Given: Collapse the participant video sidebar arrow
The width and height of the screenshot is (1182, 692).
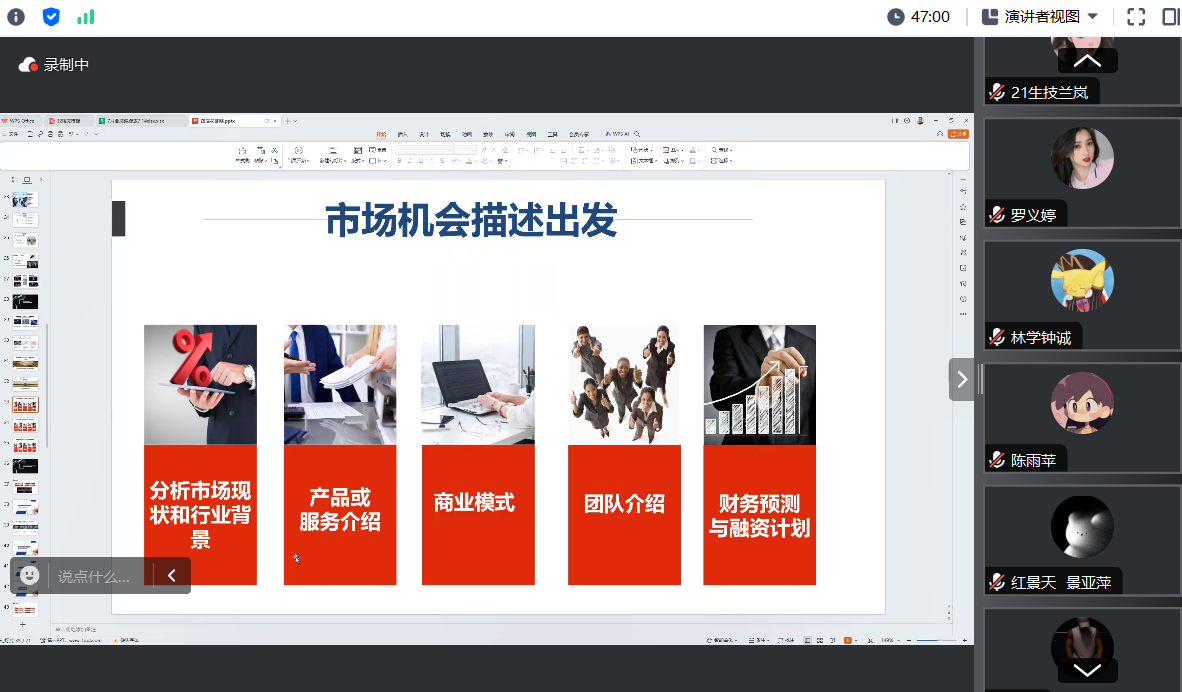Looking at the screenshot, I should point(962,379).
